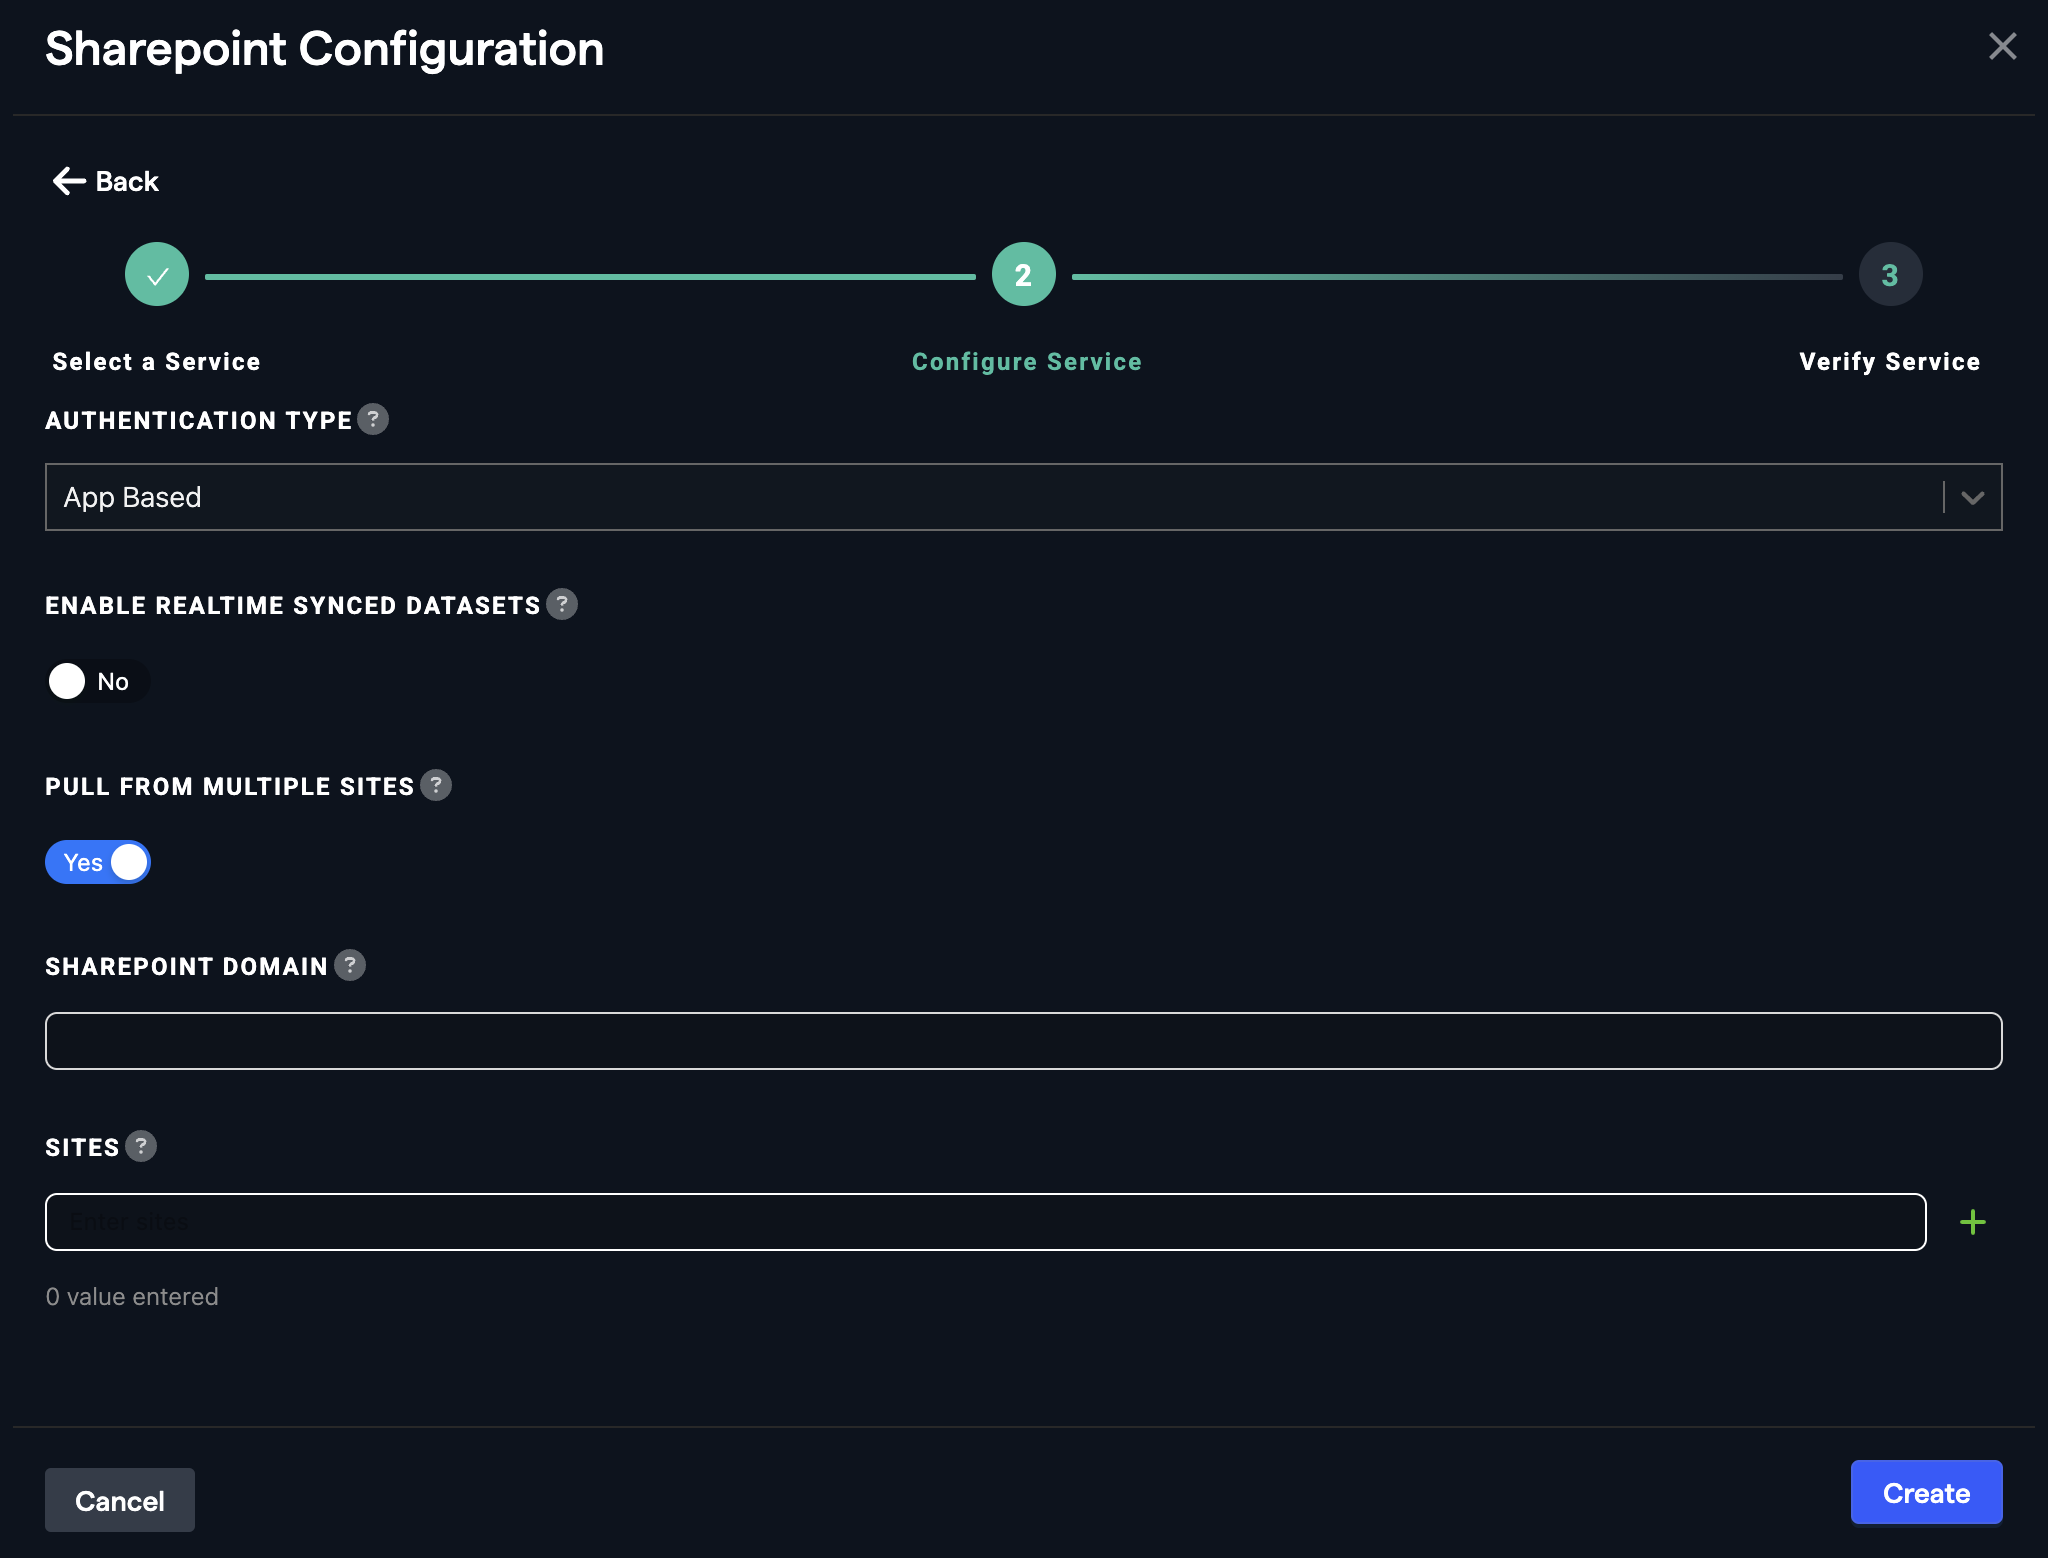Close the Sharepoint Configuration dialog

click(x=2002, y=46)
